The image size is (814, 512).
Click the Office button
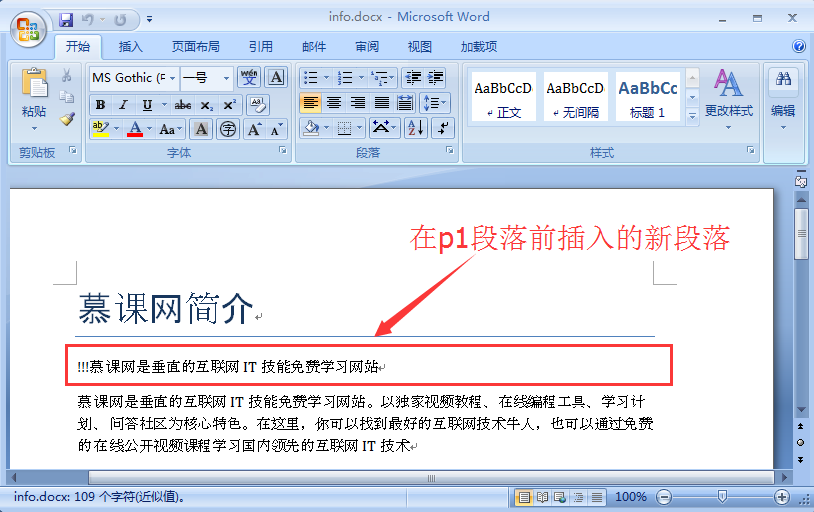(28, 29)
